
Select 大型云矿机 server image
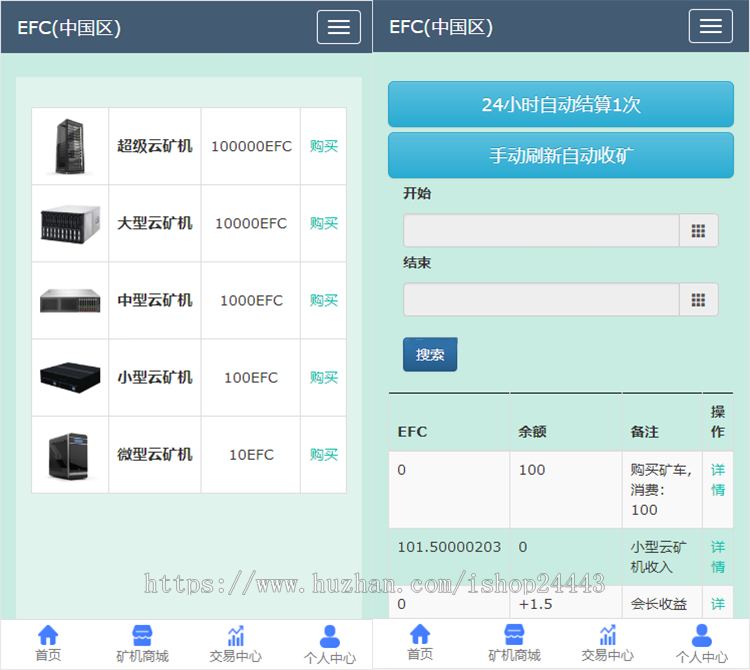pos(70,223)
